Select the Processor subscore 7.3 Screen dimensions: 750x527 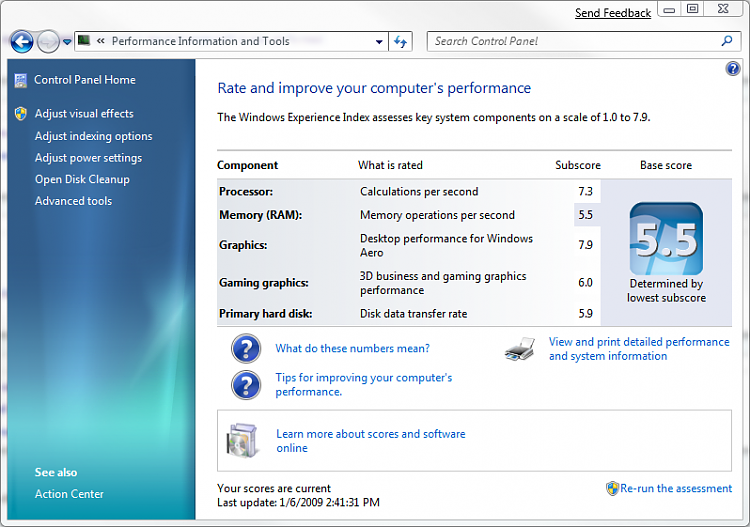[x=585, y=192]
